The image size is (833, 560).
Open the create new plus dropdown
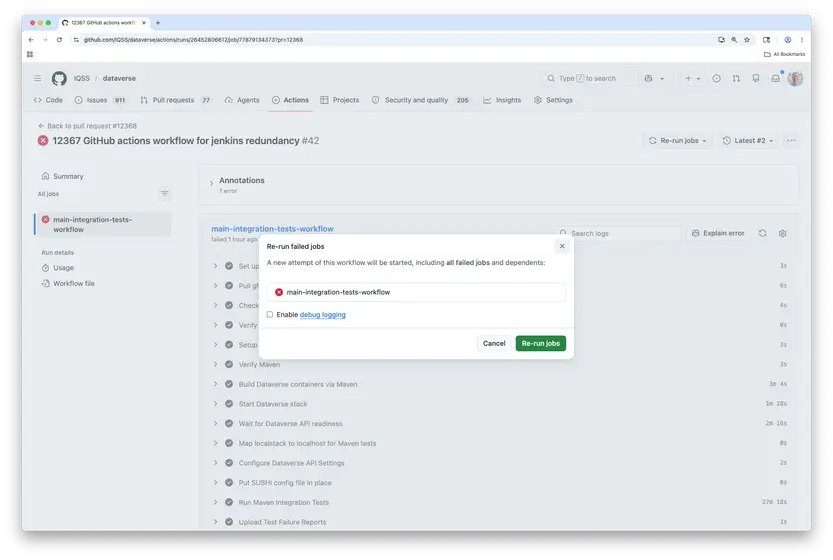click(x=692, y=79)
